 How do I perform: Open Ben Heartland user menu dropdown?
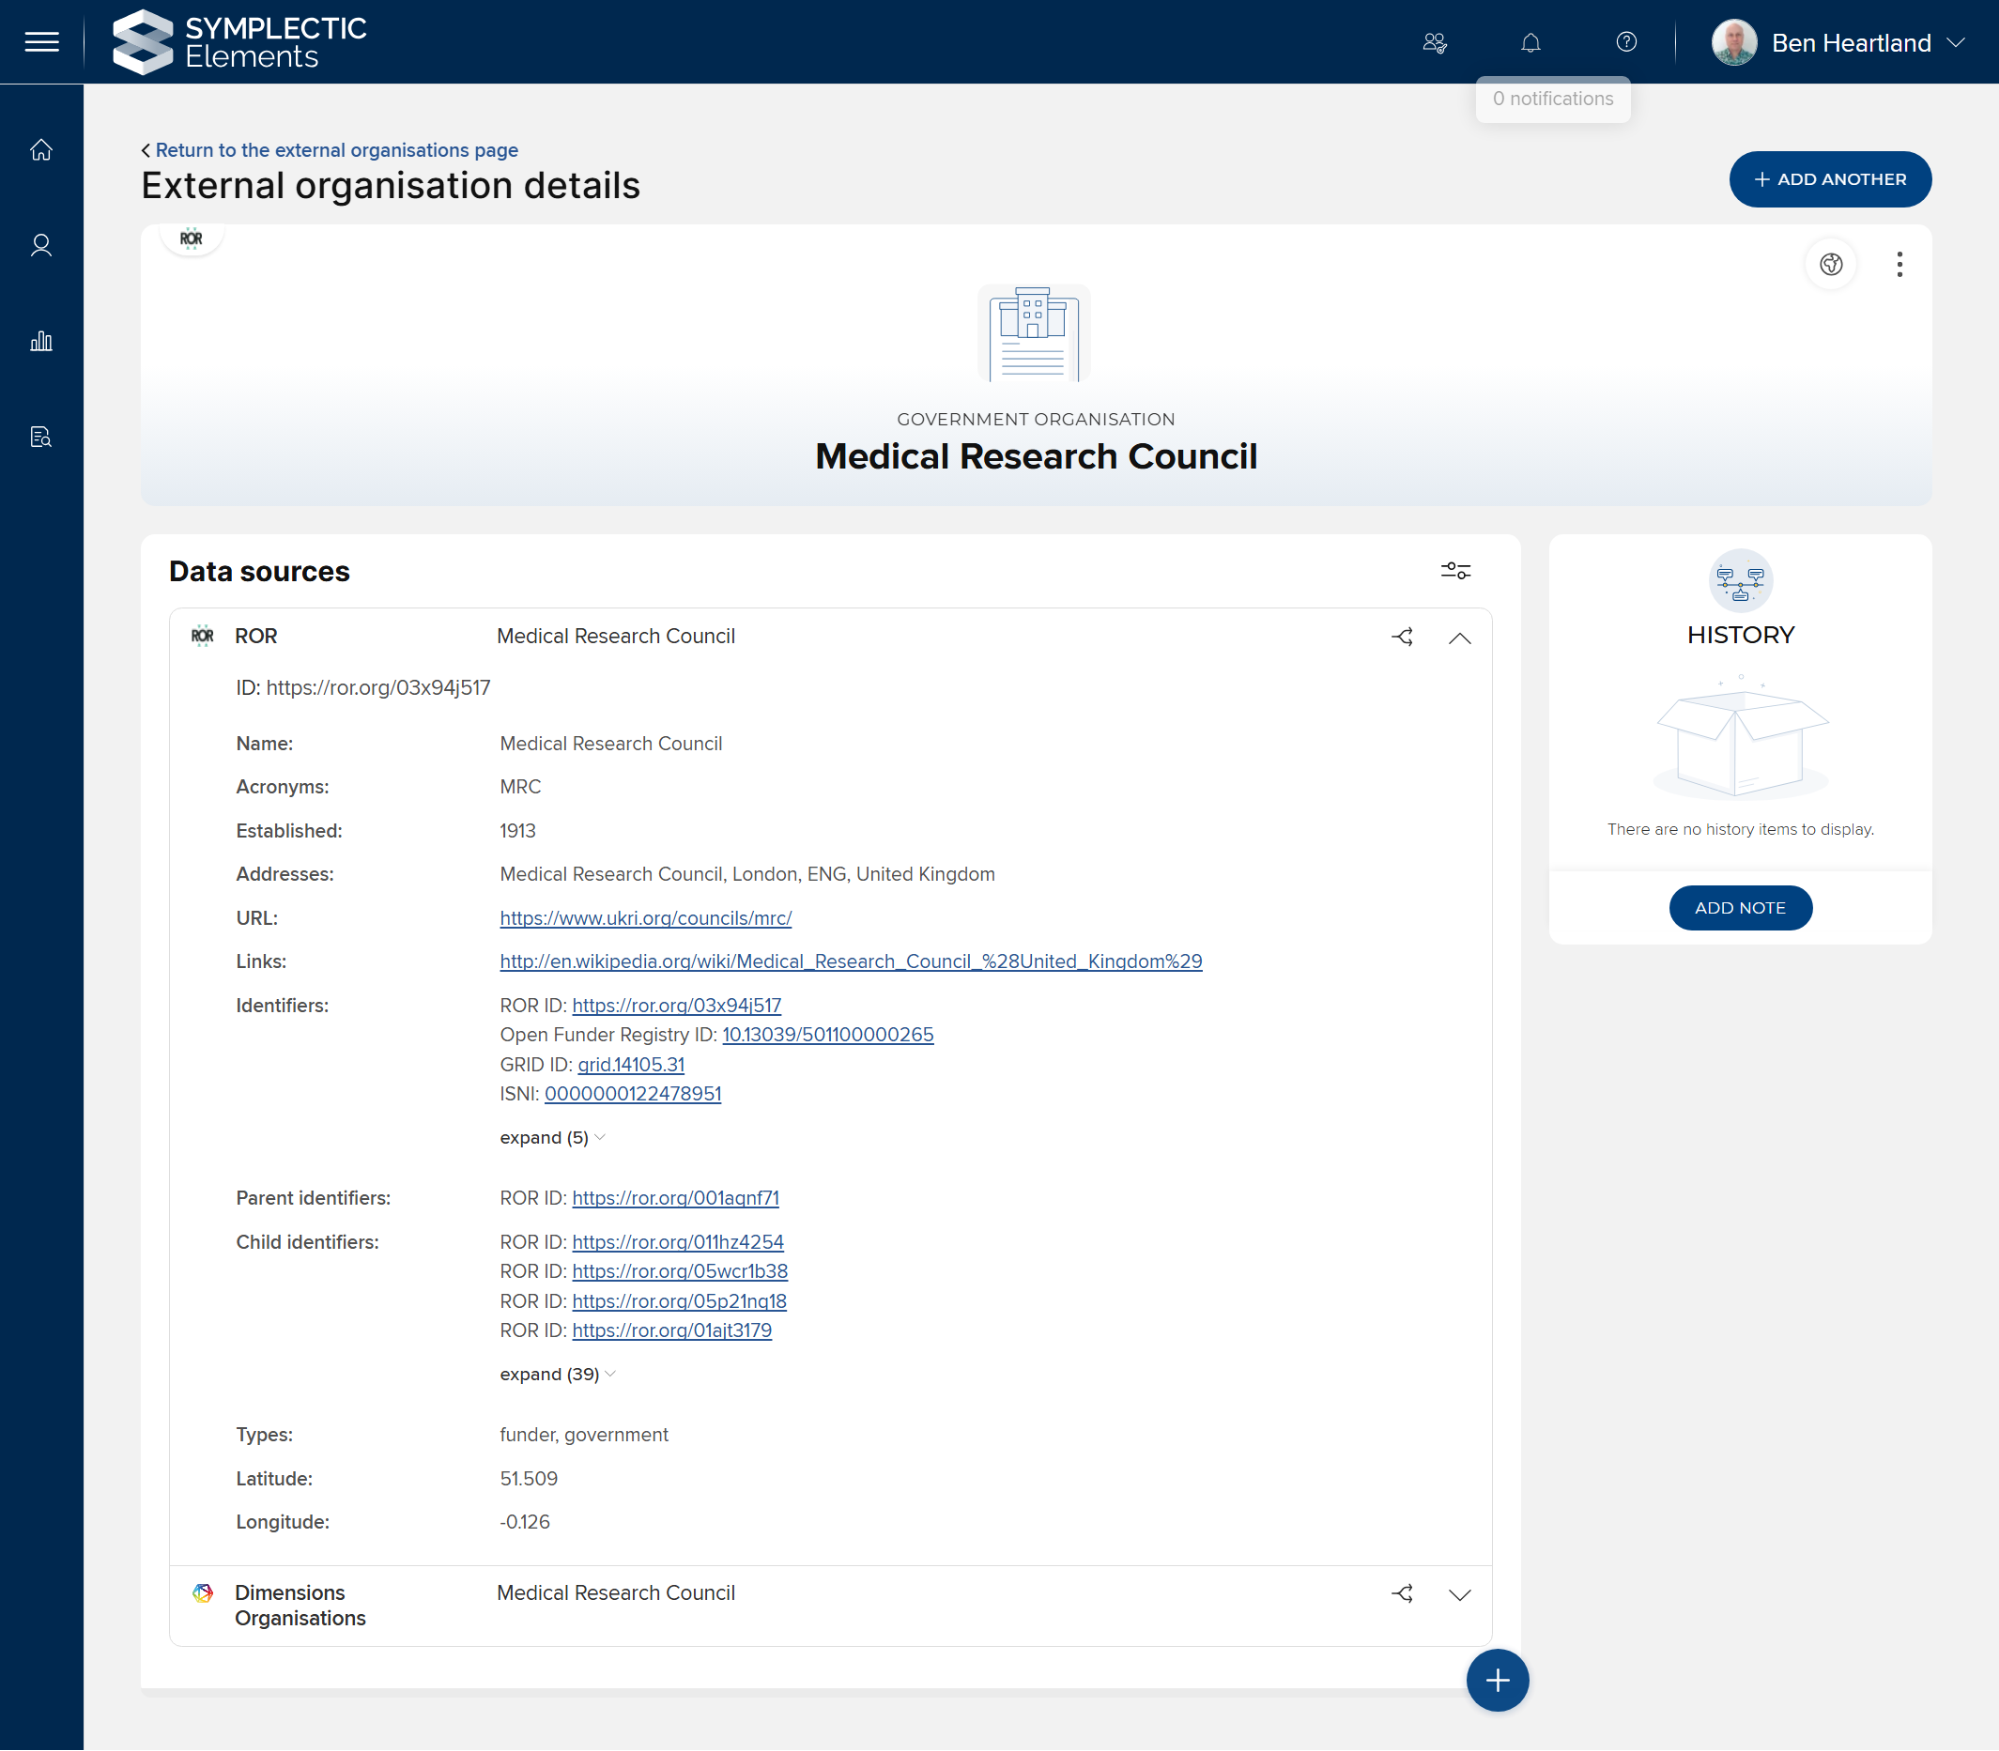coord(1955,43)
